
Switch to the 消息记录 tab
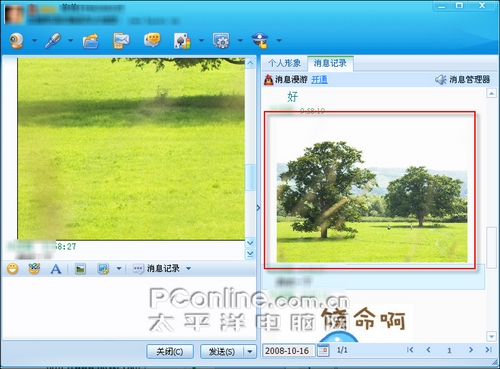pos(330,63)
